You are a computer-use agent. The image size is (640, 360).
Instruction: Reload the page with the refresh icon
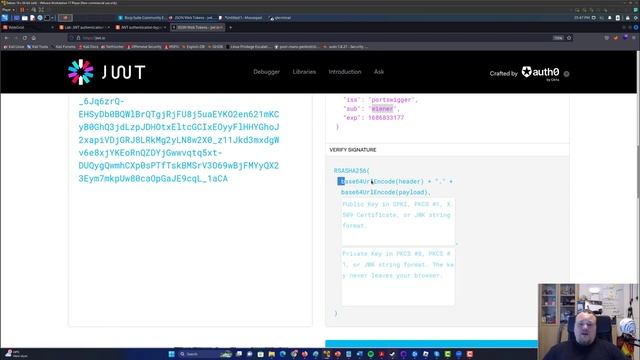25,38
